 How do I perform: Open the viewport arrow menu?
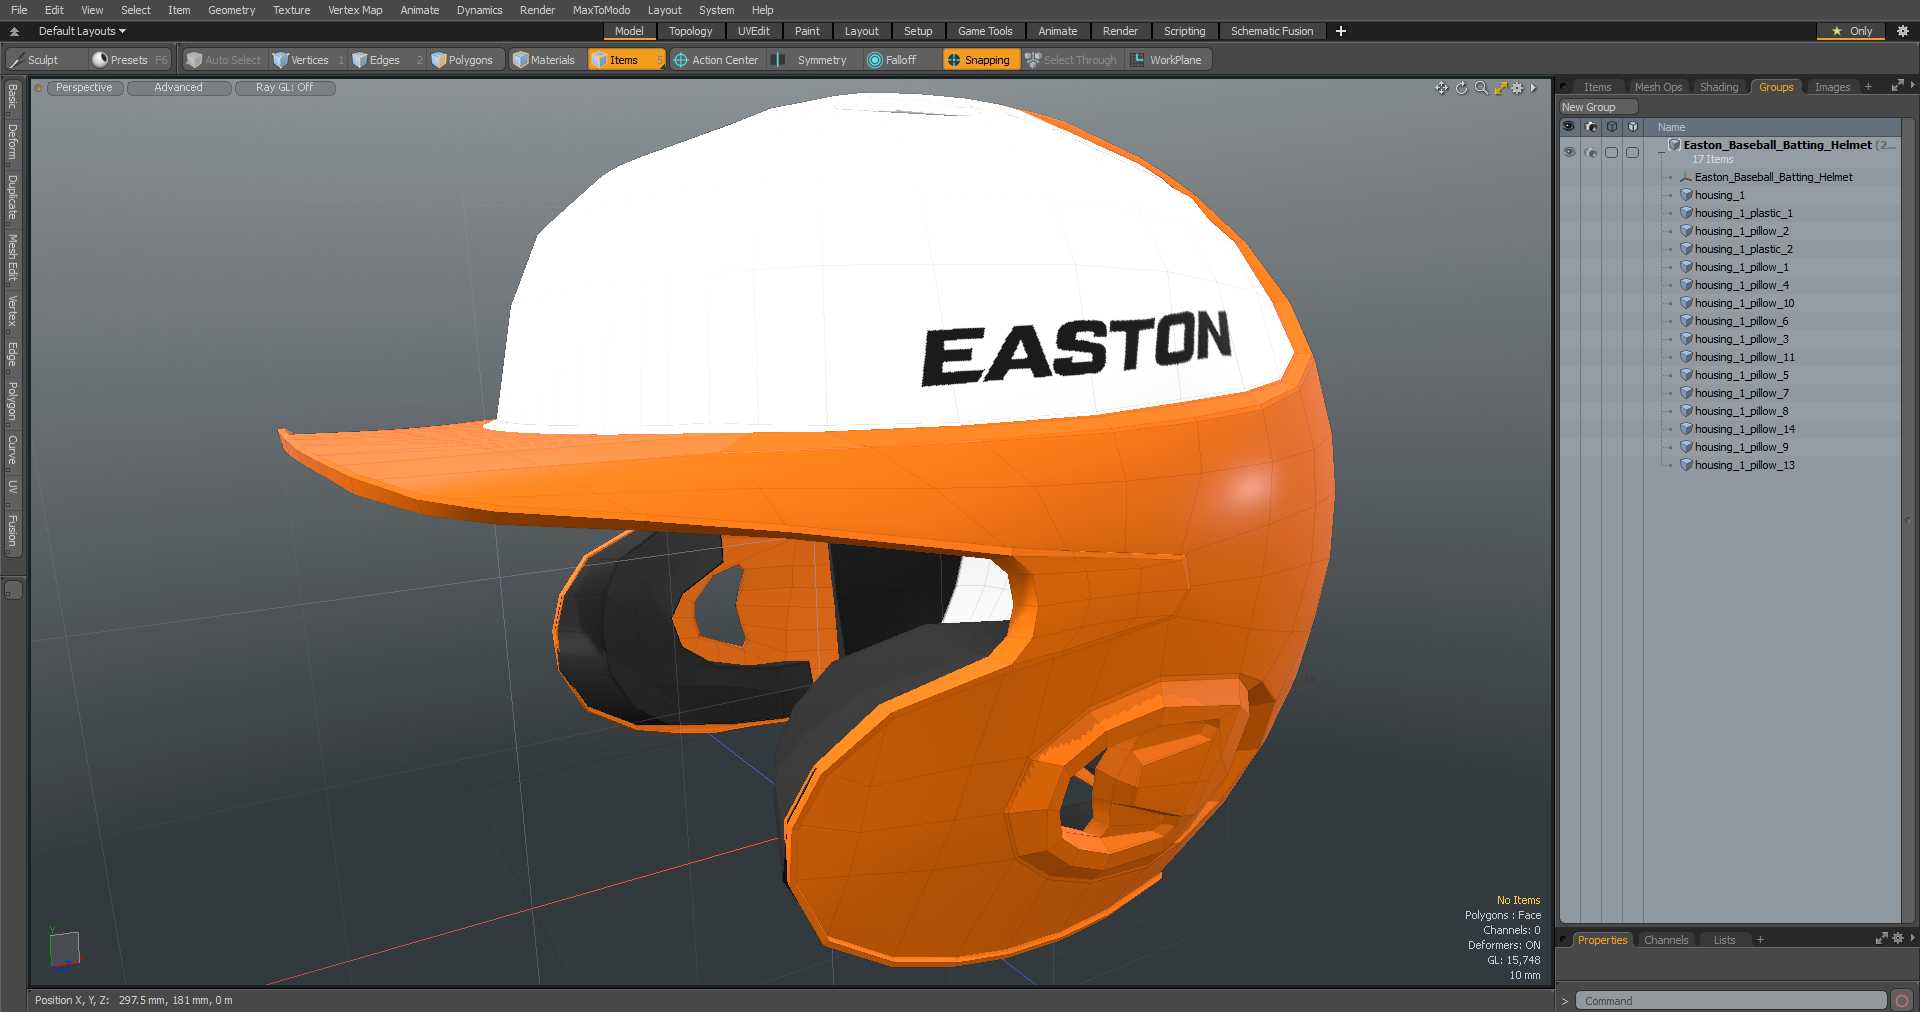click(x=1533, y=88)
